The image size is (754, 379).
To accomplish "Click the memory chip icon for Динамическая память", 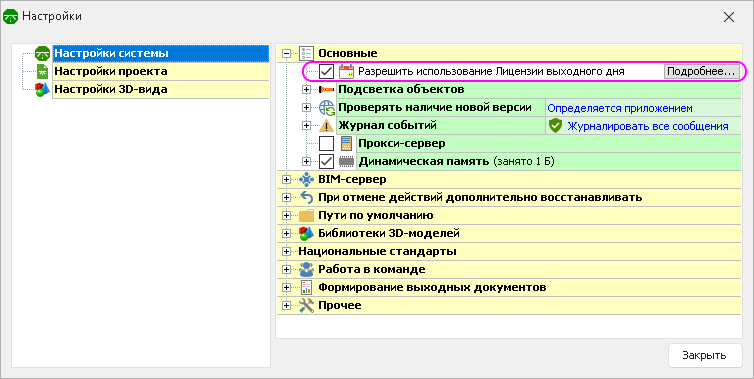I will click(x=346, y=161).
